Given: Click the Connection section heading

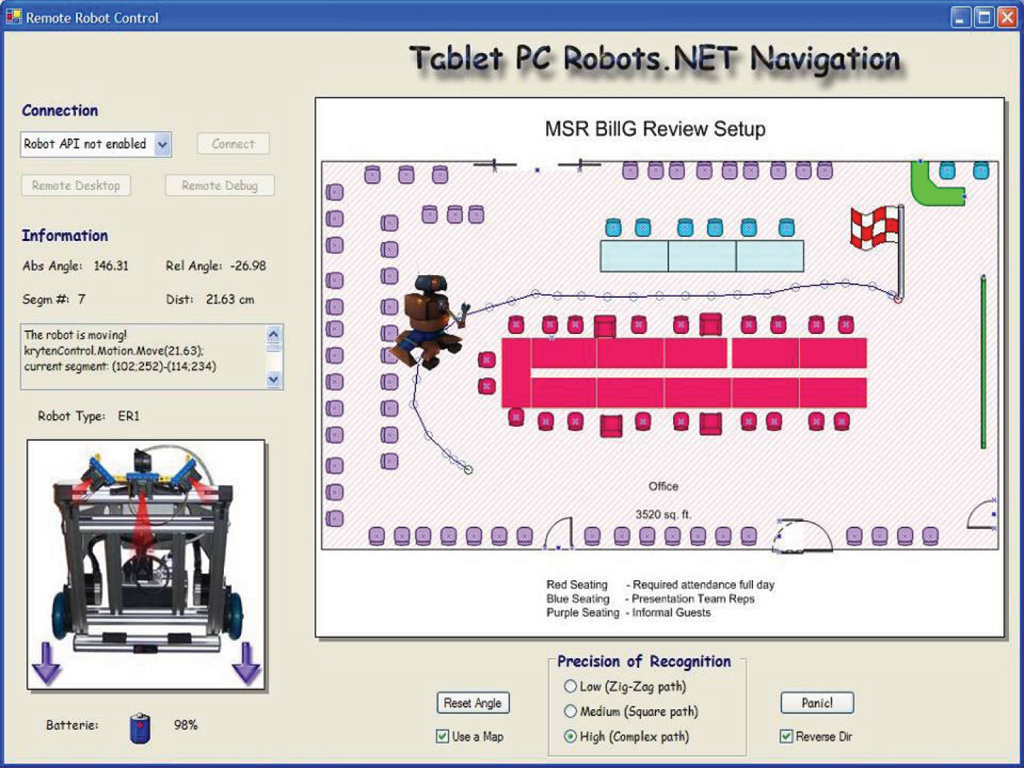Looking at the screenshot, I should 60,110.
